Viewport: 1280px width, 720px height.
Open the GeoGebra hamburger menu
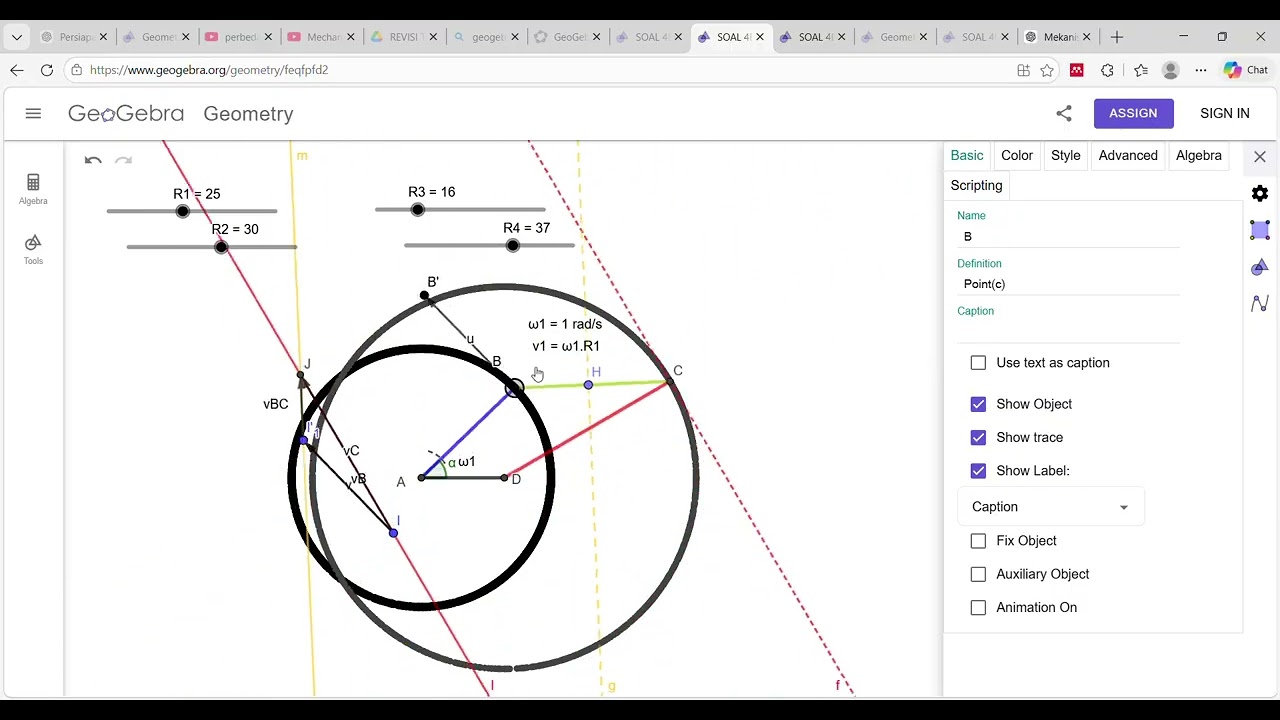[33, 114]
